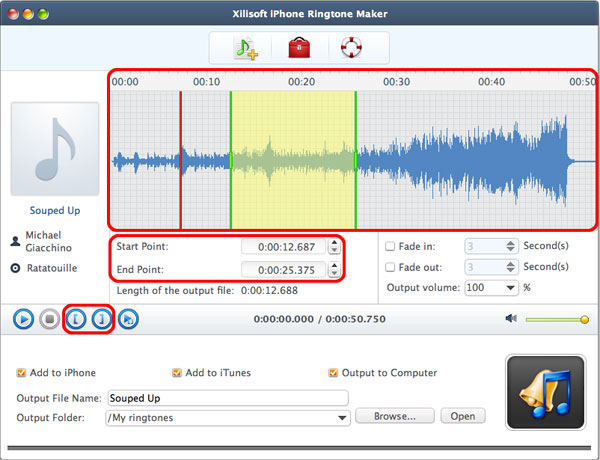Decrease the End Point value
Screen dimensions: 600x460
[334, 273]
